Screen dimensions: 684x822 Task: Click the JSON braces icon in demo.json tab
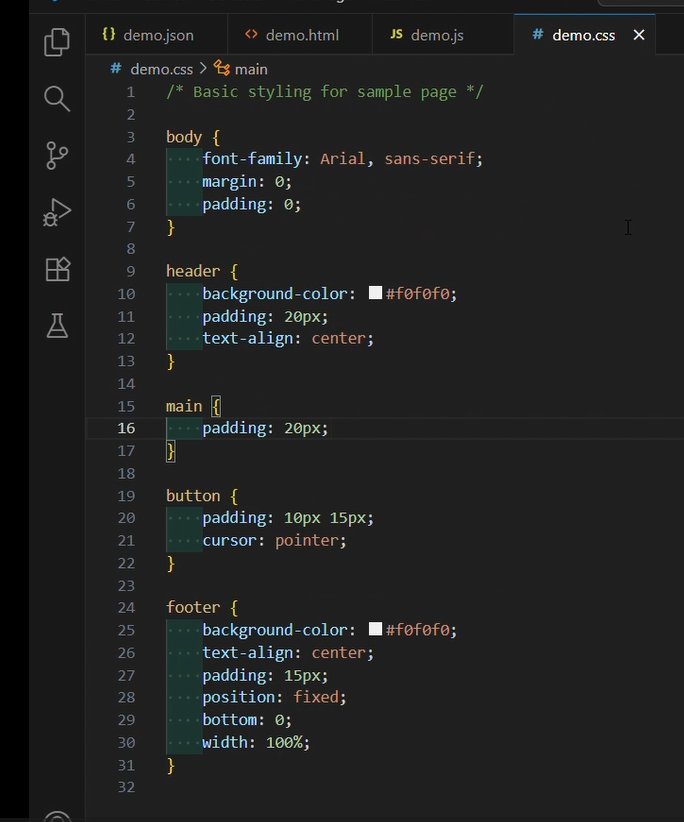[x=108, y=35]
